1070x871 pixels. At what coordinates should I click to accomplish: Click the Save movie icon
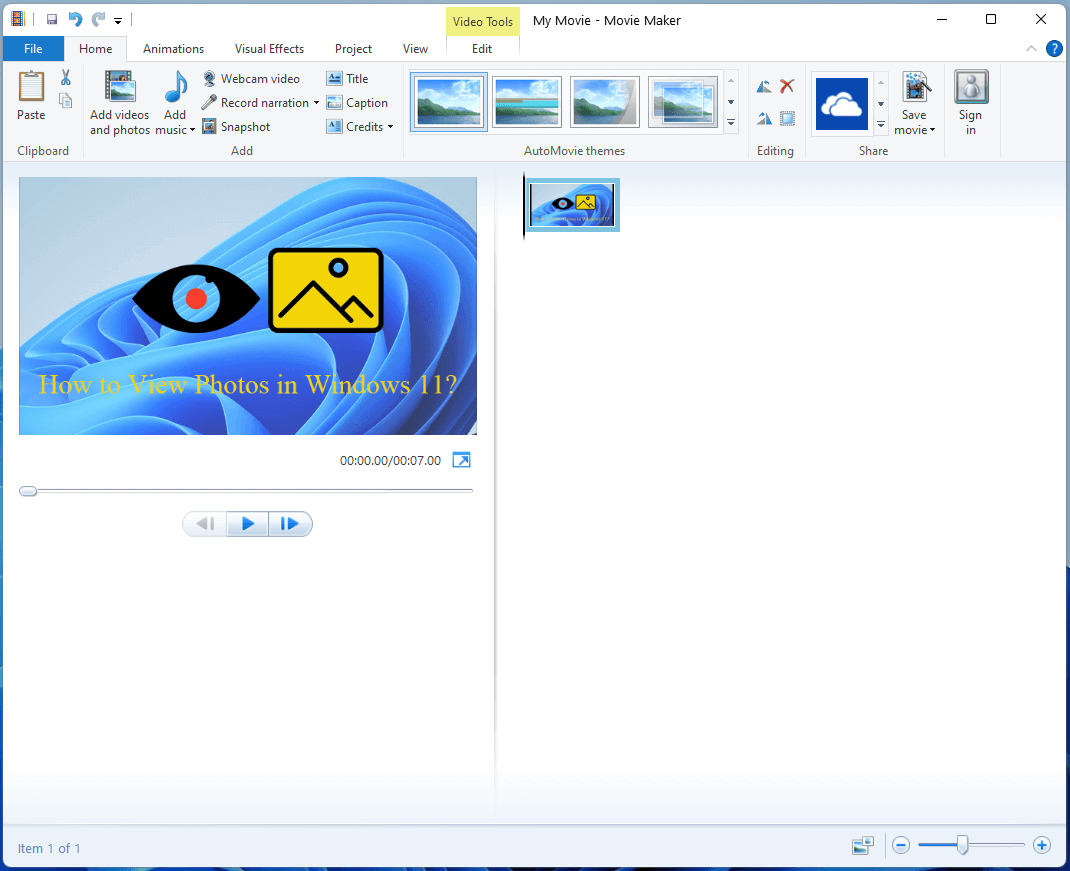914,87
